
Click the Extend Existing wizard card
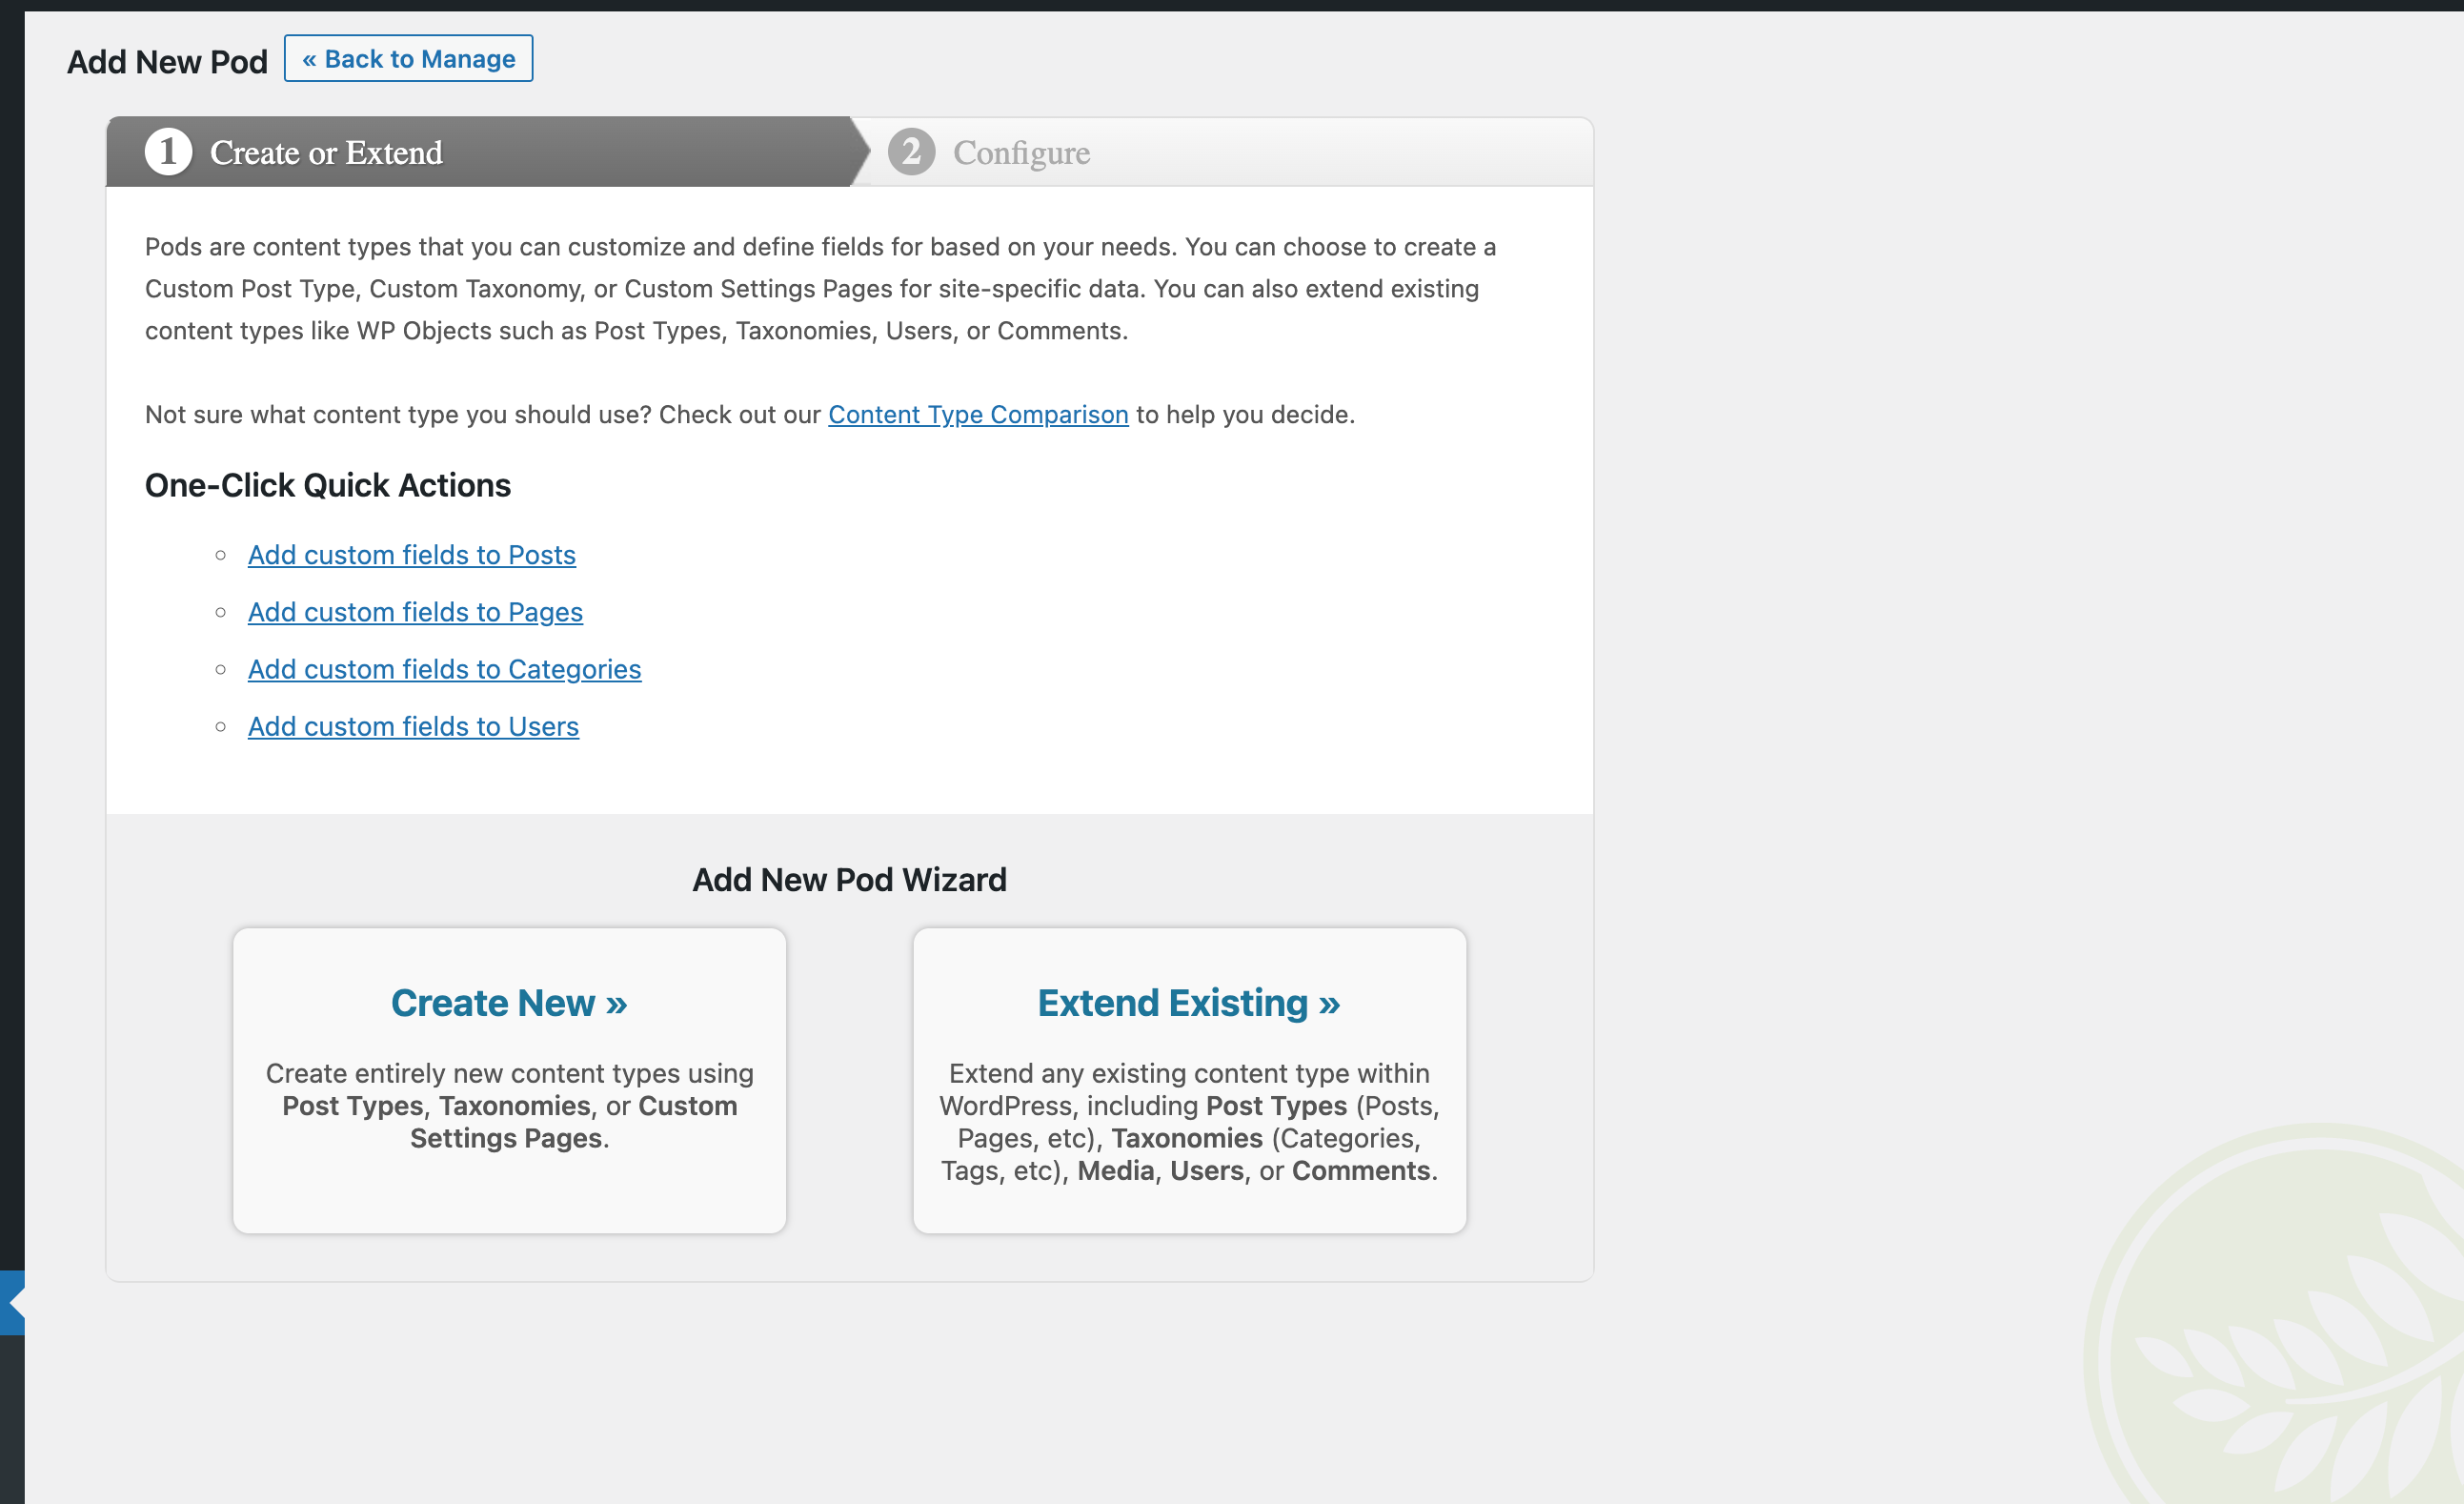click(x=1188, y=1080)
